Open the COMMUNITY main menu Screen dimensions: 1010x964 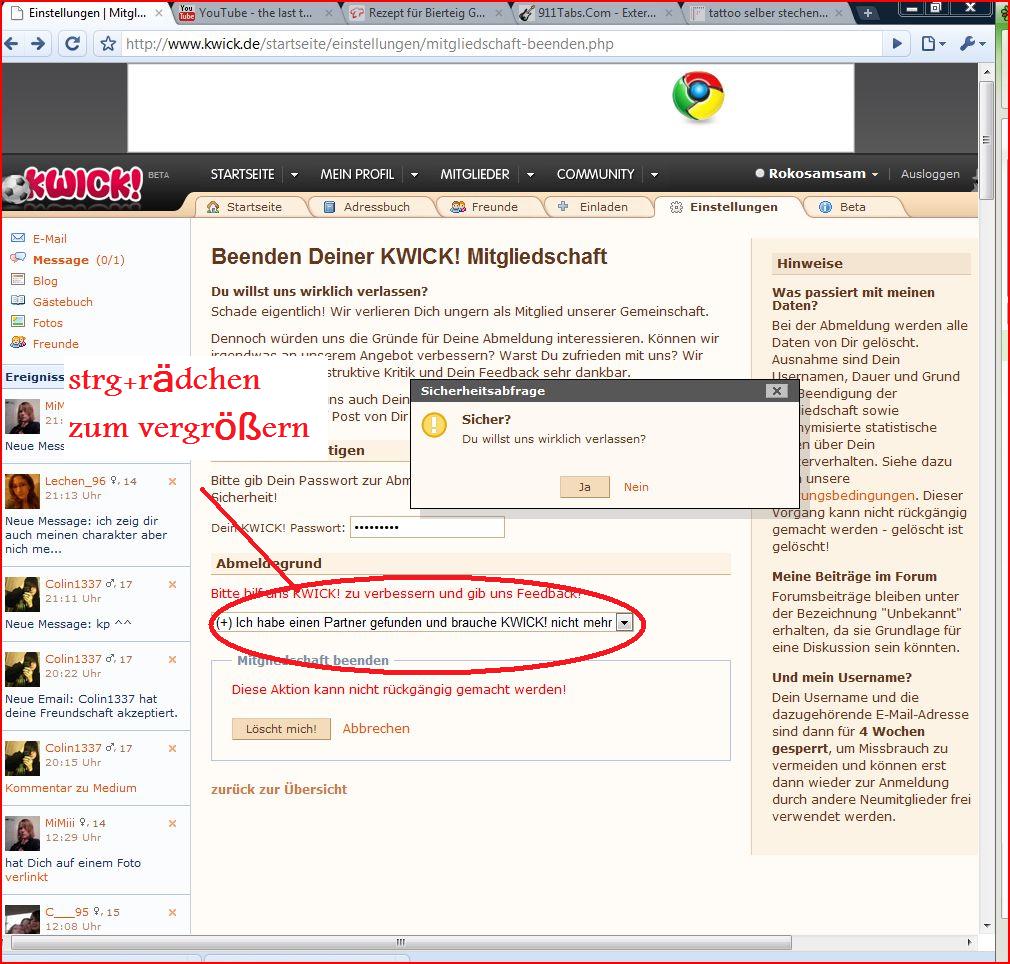coord(595,175)
